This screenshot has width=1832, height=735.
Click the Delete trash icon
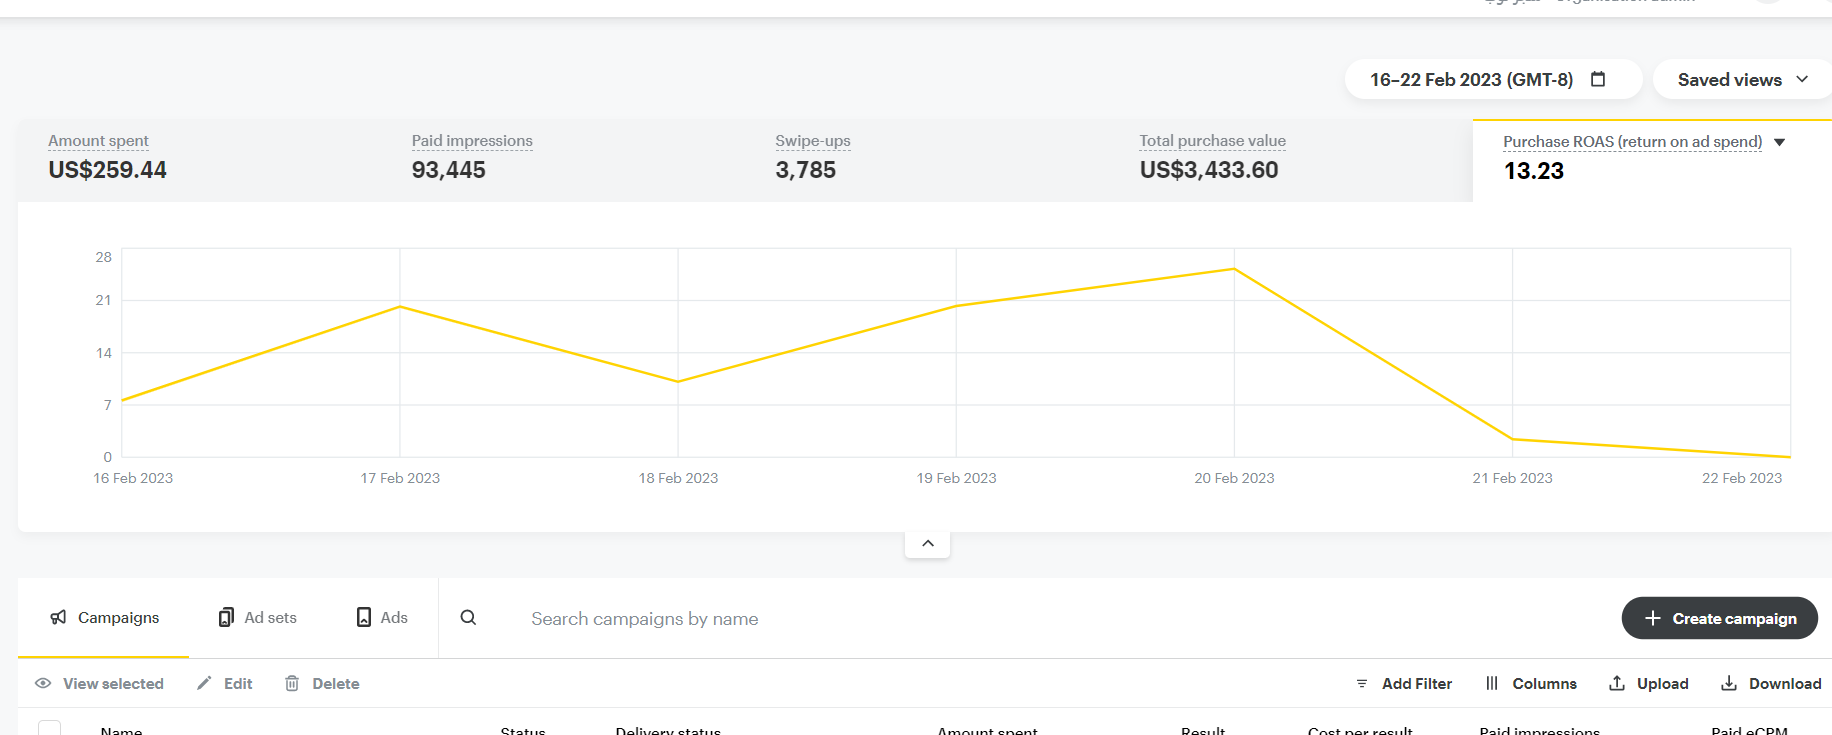292,683
